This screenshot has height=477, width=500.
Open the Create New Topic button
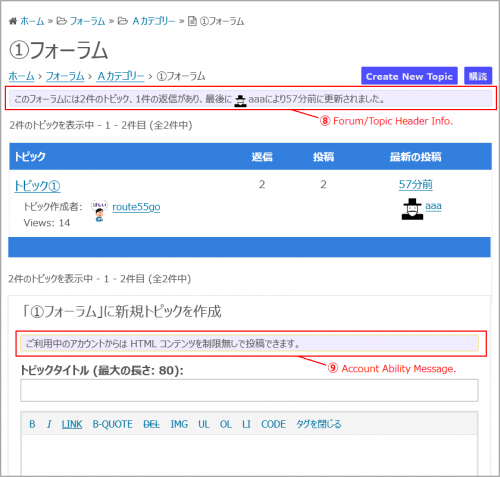[x=409, y=76]
